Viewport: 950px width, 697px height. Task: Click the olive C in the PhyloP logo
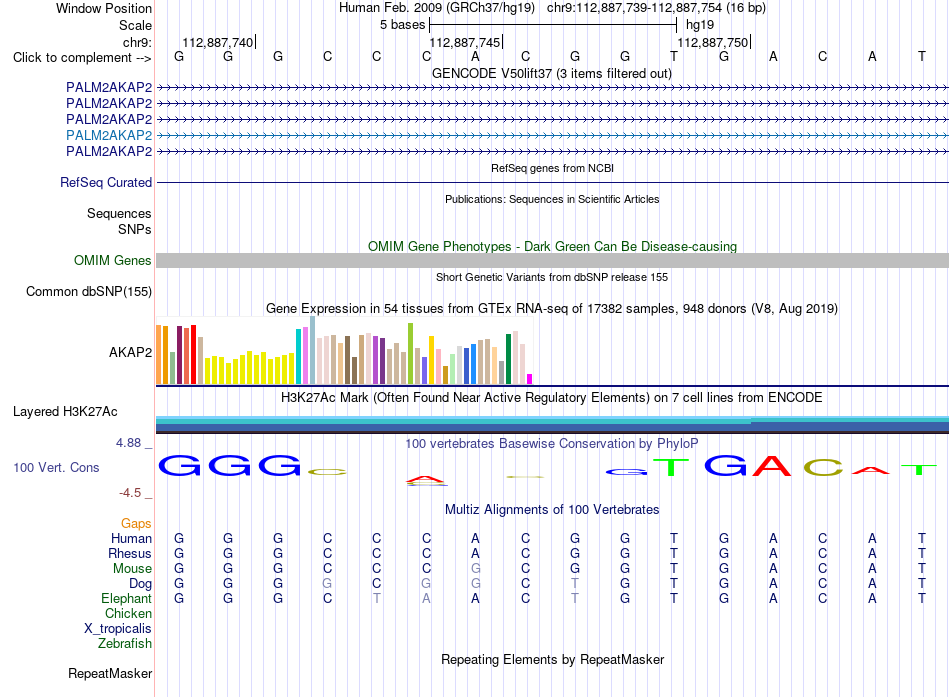click(x=823, y=467)
